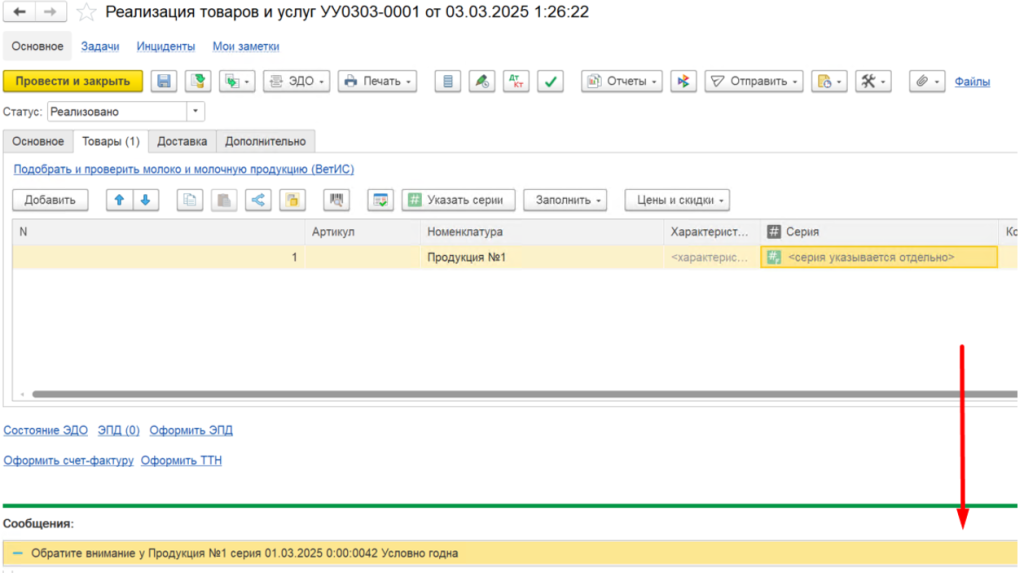Click the Серия column header
1024x573 pixels.
click(880, 232)
